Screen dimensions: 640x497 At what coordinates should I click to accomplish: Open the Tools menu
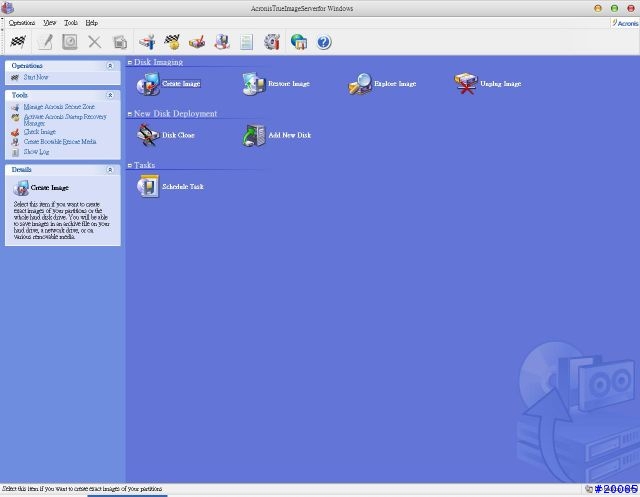pyautogui.click(x=71, y=23)
